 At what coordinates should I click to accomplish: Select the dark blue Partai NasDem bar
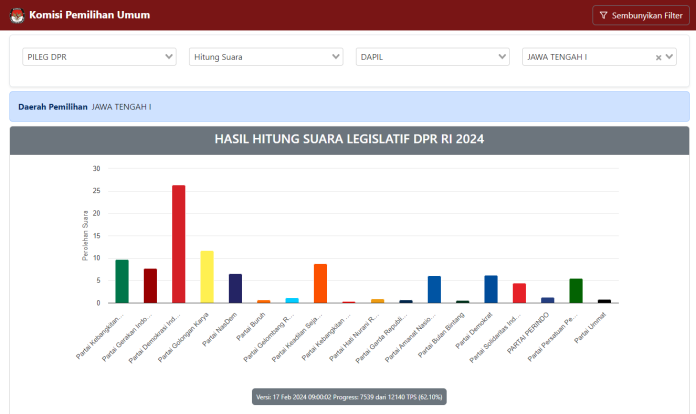pyautogui.click(x=236, y=288)
